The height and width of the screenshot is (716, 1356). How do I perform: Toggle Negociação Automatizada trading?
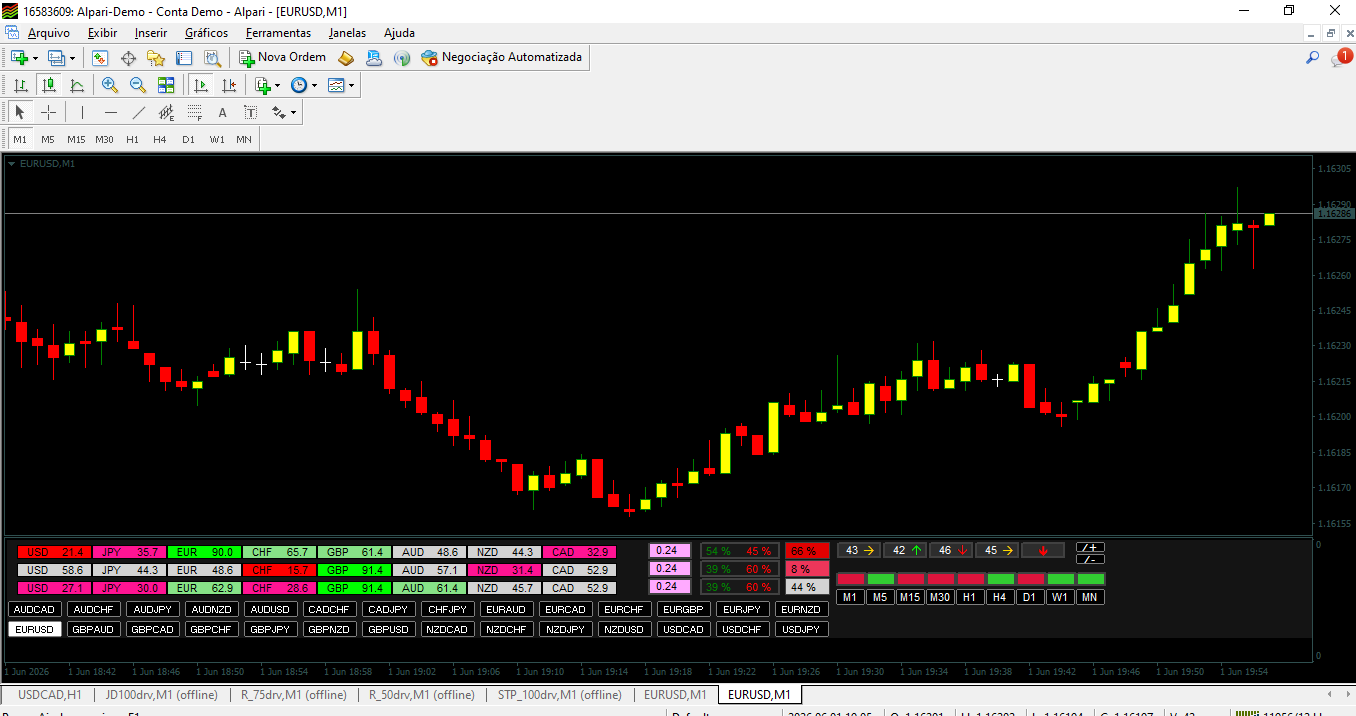(502, 58)
